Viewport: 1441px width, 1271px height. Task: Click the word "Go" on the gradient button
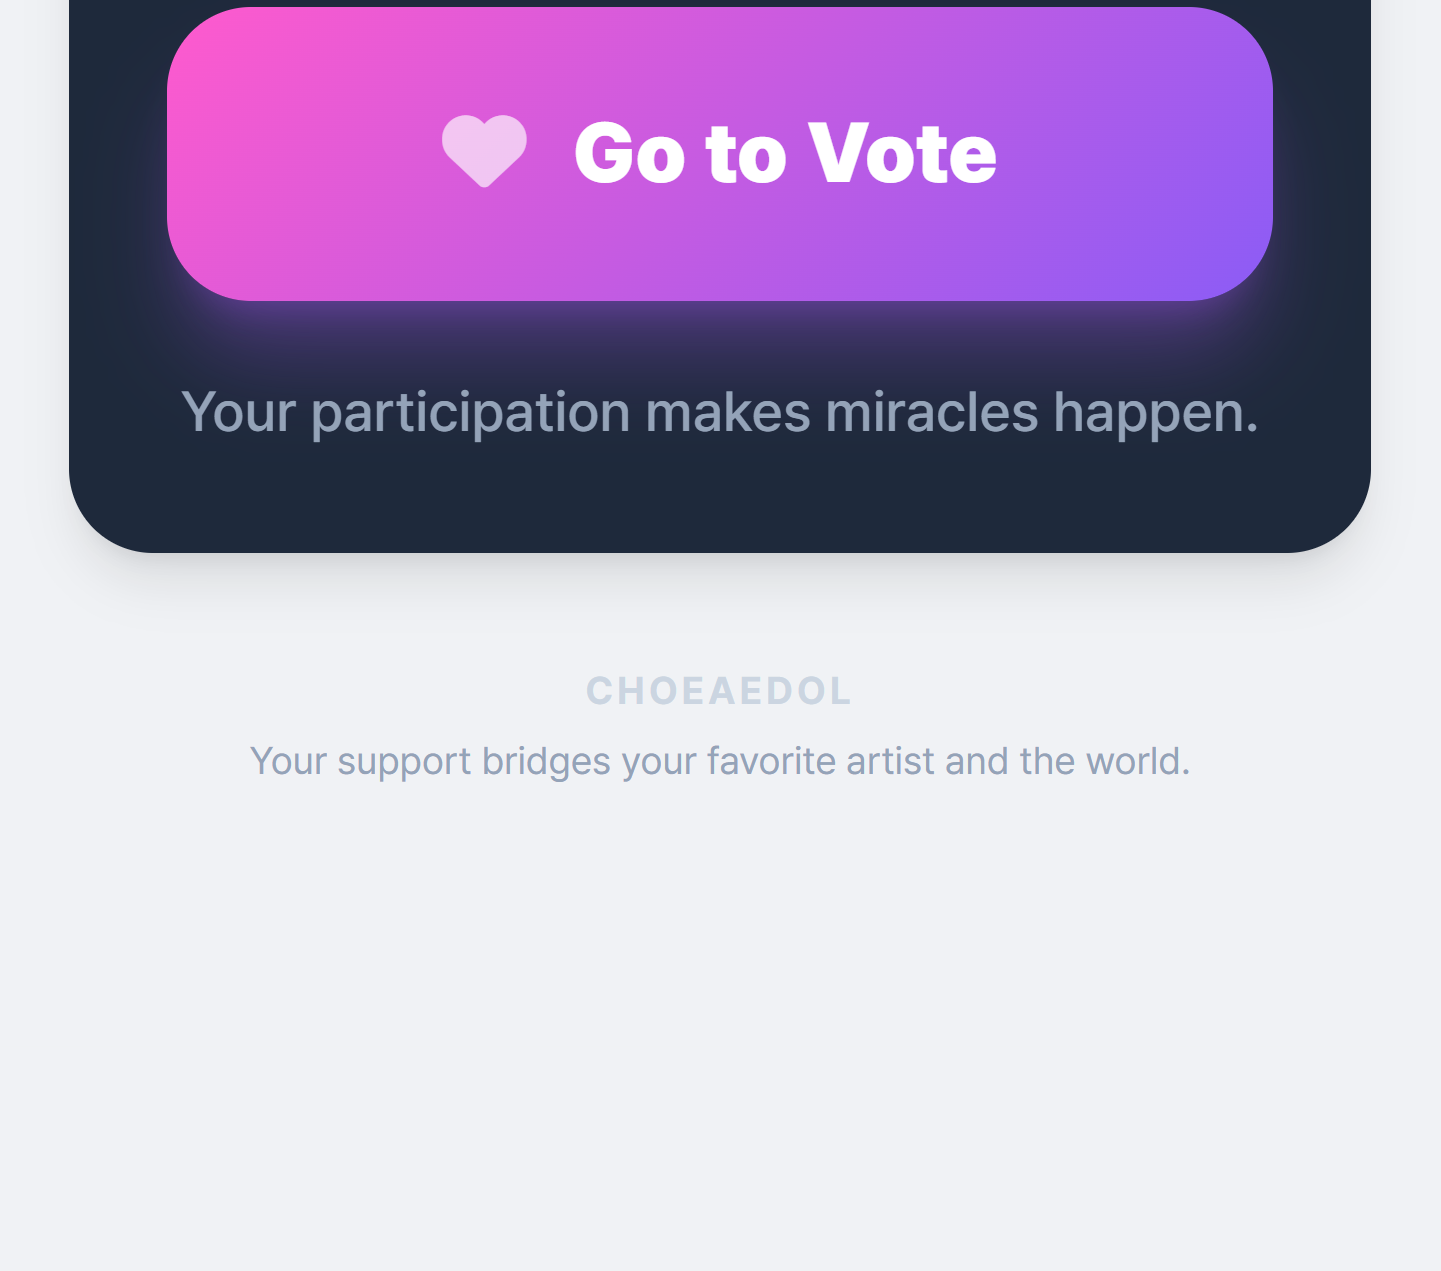pos(630,154)
